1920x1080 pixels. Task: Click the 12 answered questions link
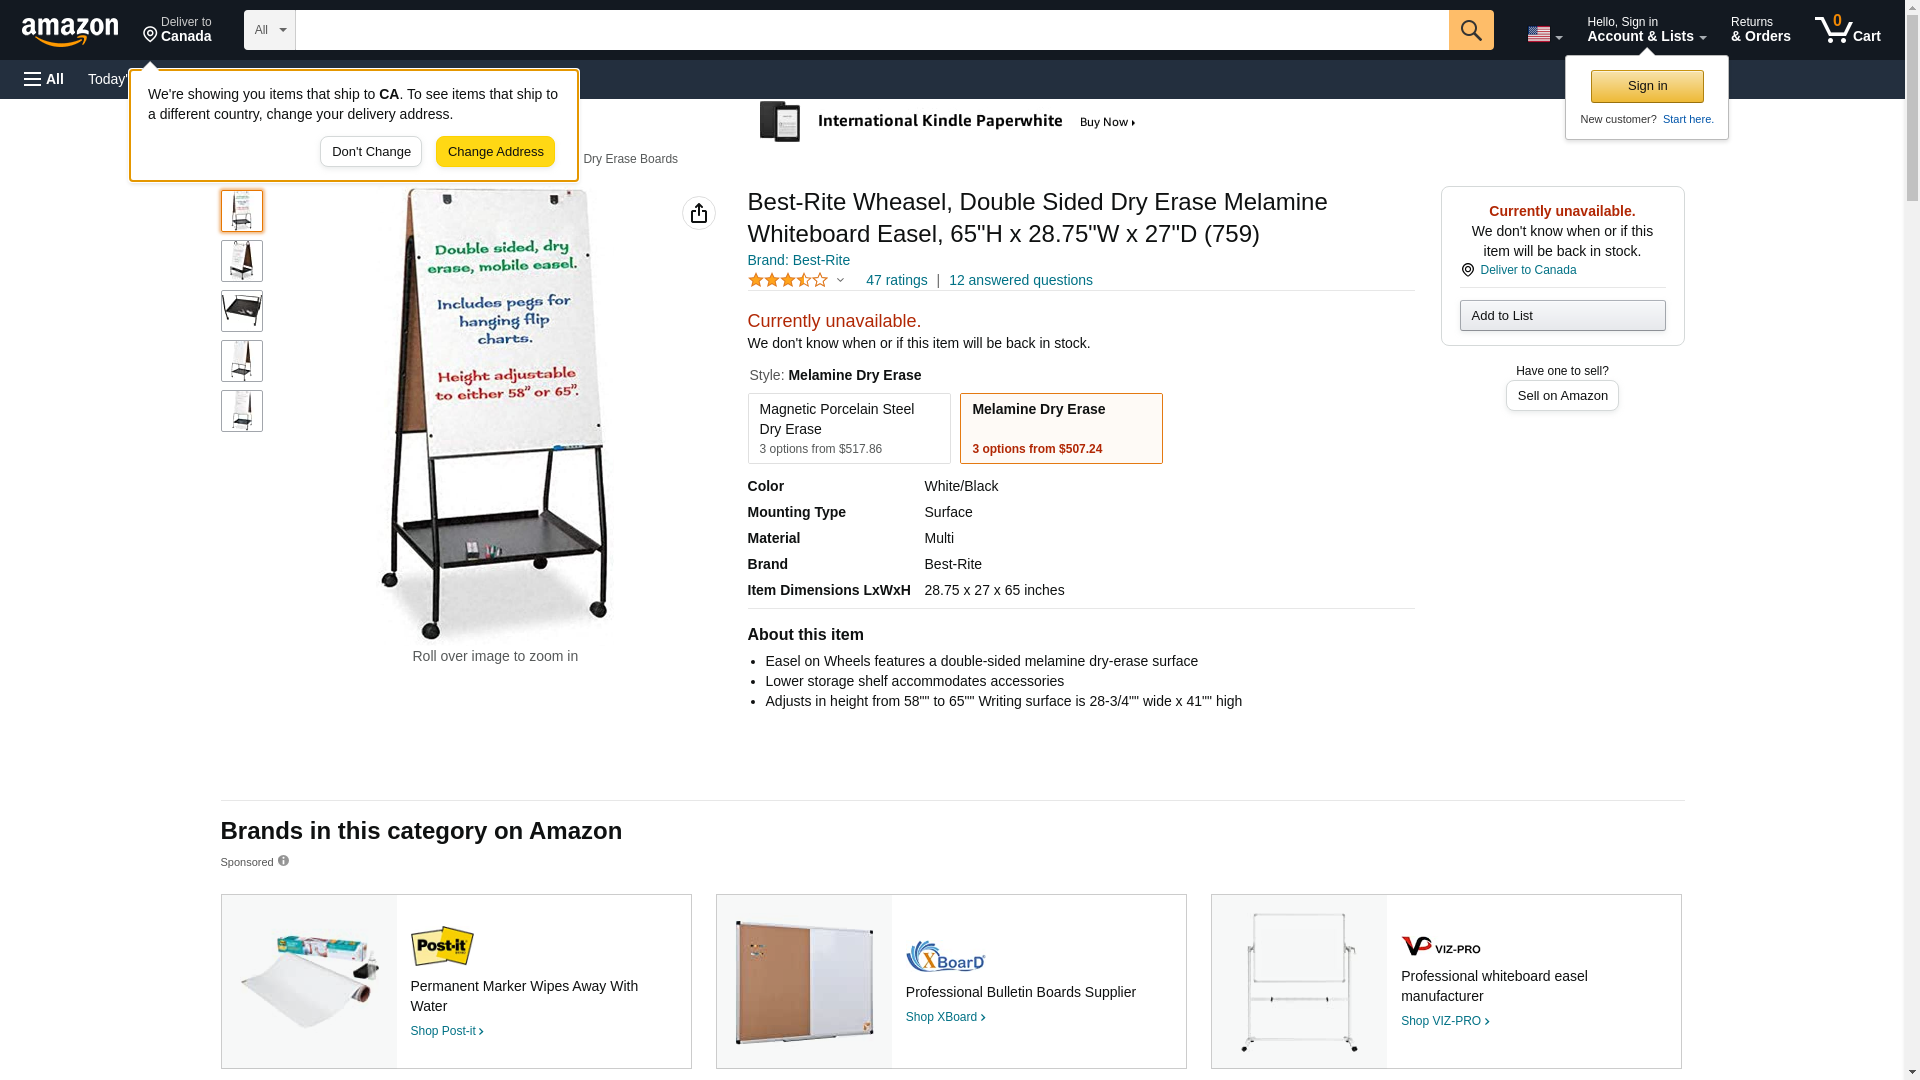pyautogui.click(x=1020, y=280)
